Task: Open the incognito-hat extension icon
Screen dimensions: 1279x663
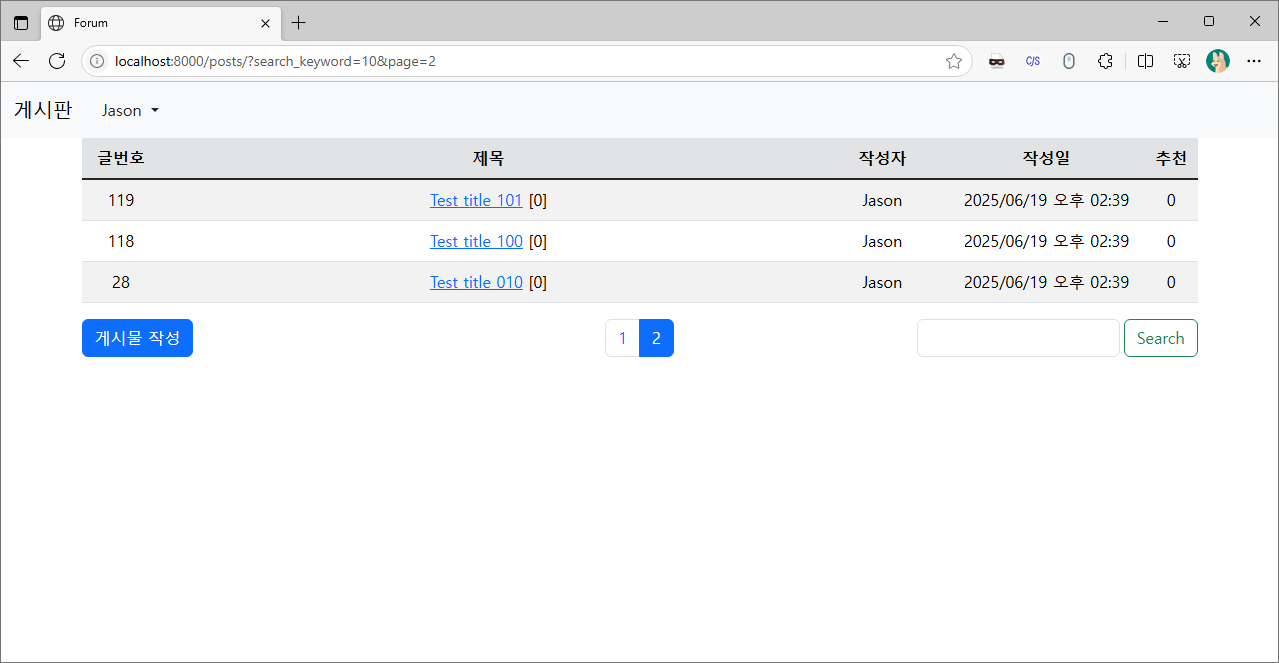Action: point(996,61)
